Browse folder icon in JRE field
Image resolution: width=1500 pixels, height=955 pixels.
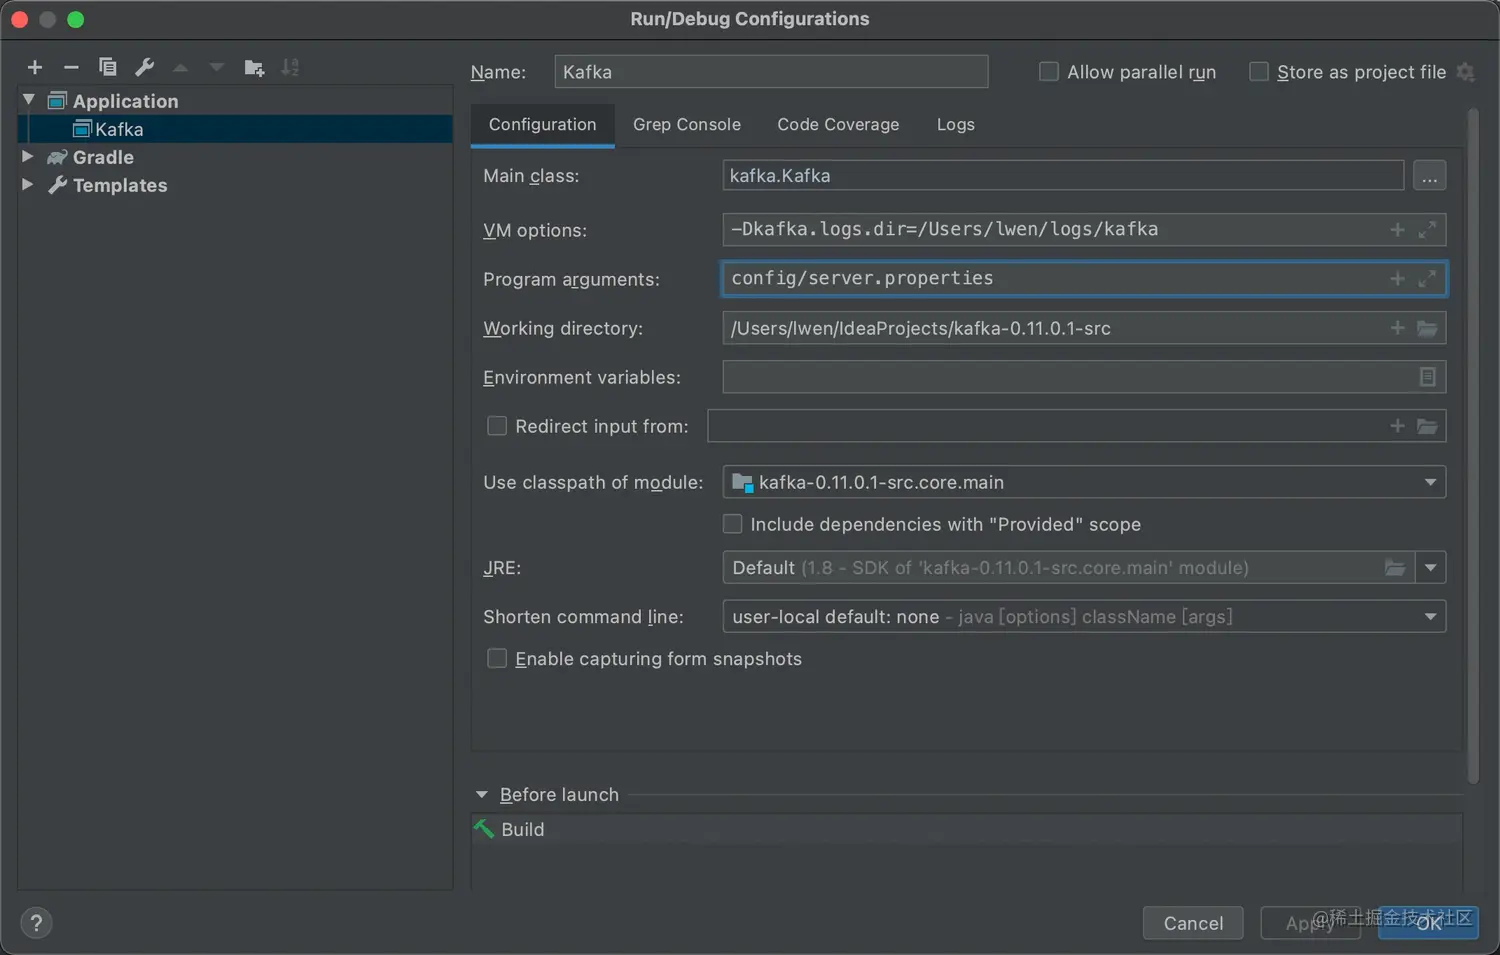(1395, 568)
